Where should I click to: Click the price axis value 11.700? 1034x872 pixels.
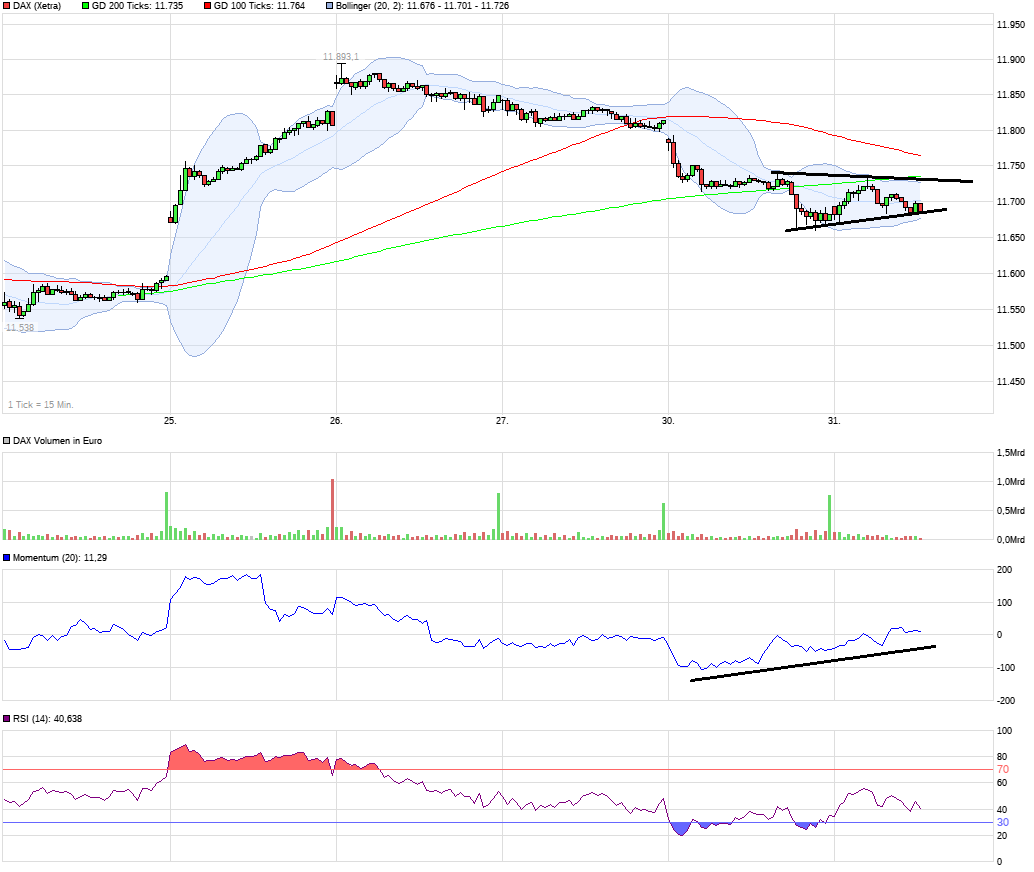pos(1011,202)
